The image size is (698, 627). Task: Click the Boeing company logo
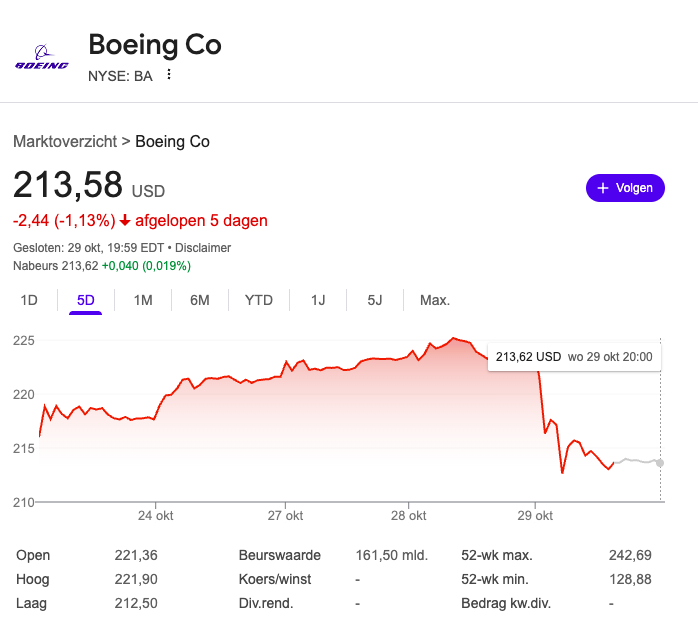pyautogui.click(x=41, y=57)
